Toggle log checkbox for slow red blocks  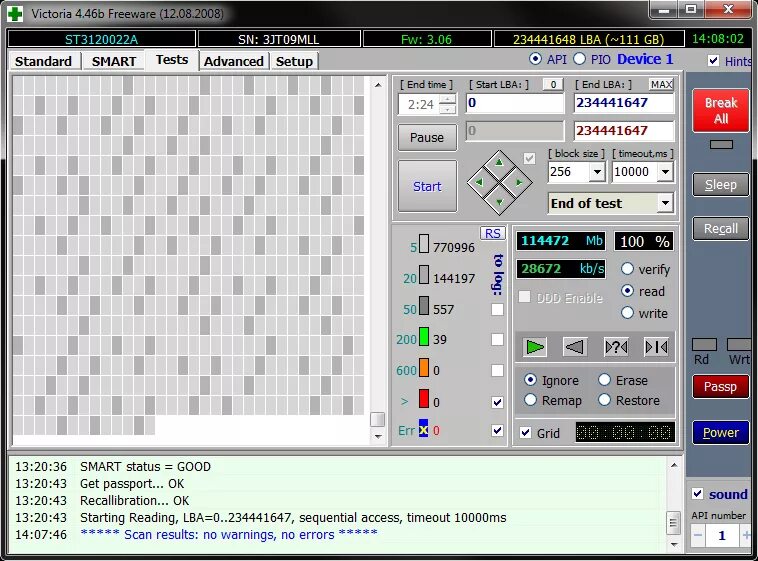click(497, 402)
